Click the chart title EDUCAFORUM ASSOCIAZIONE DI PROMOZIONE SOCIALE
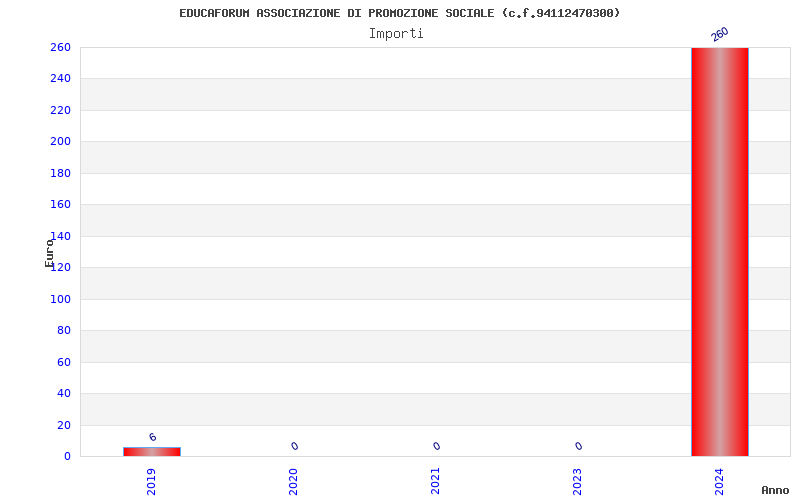 399,13
